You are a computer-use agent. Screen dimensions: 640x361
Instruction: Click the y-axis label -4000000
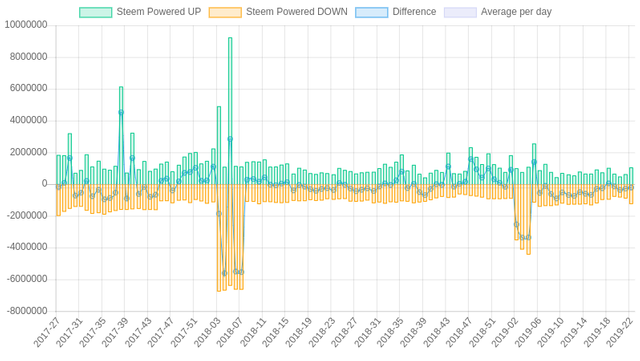click(x=27, y=247)
